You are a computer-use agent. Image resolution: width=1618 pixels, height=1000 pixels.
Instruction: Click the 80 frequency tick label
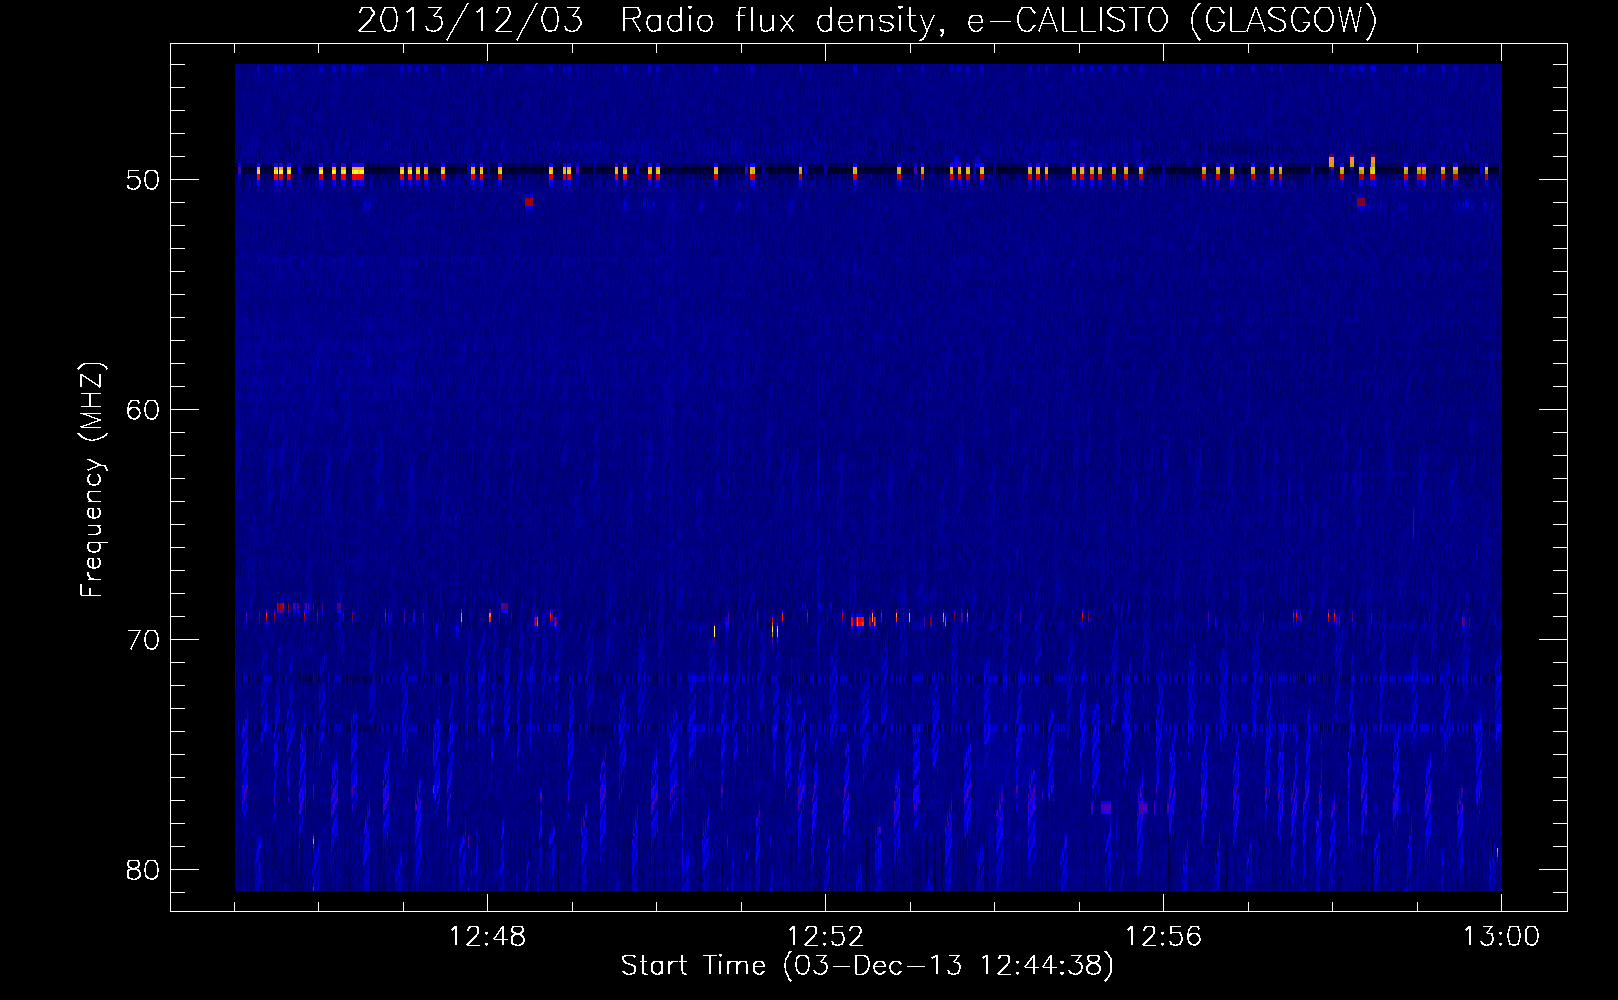[x=143, y=870]
